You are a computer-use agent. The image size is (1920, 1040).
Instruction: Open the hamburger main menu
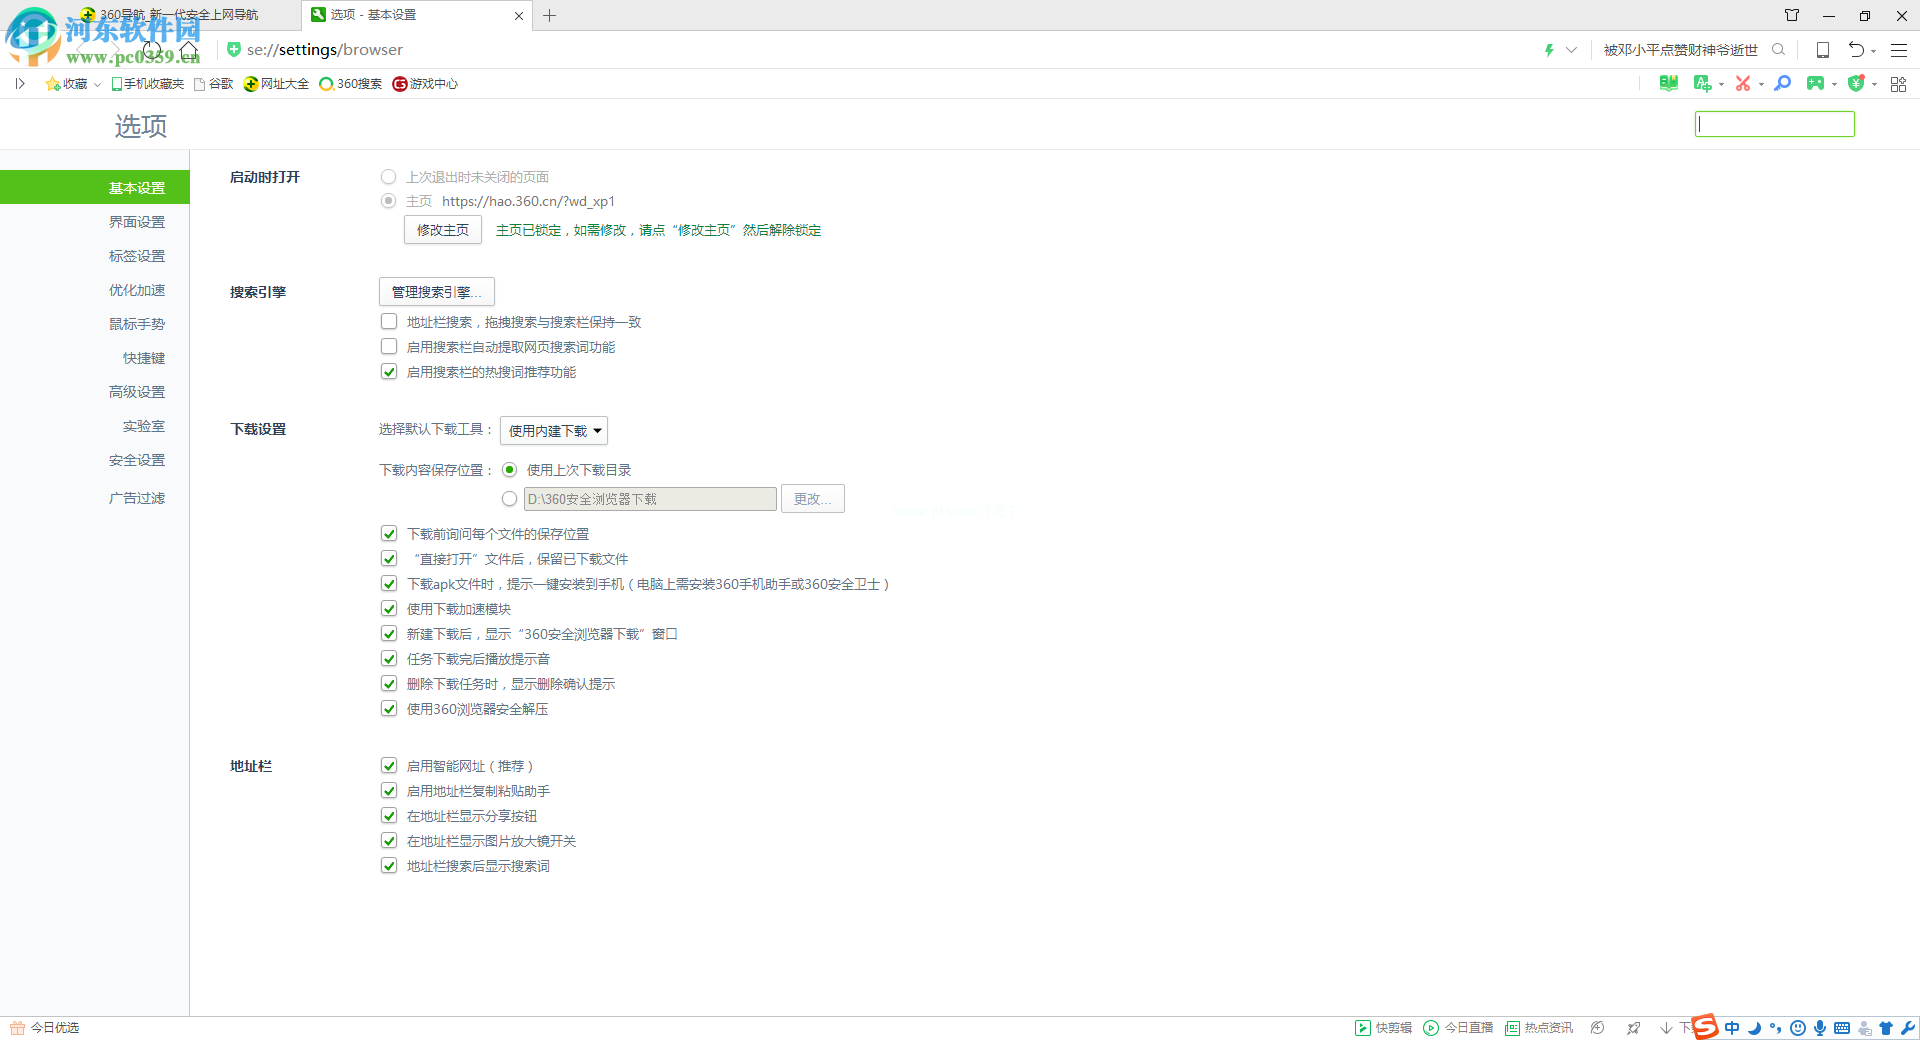coord(1899,50)
